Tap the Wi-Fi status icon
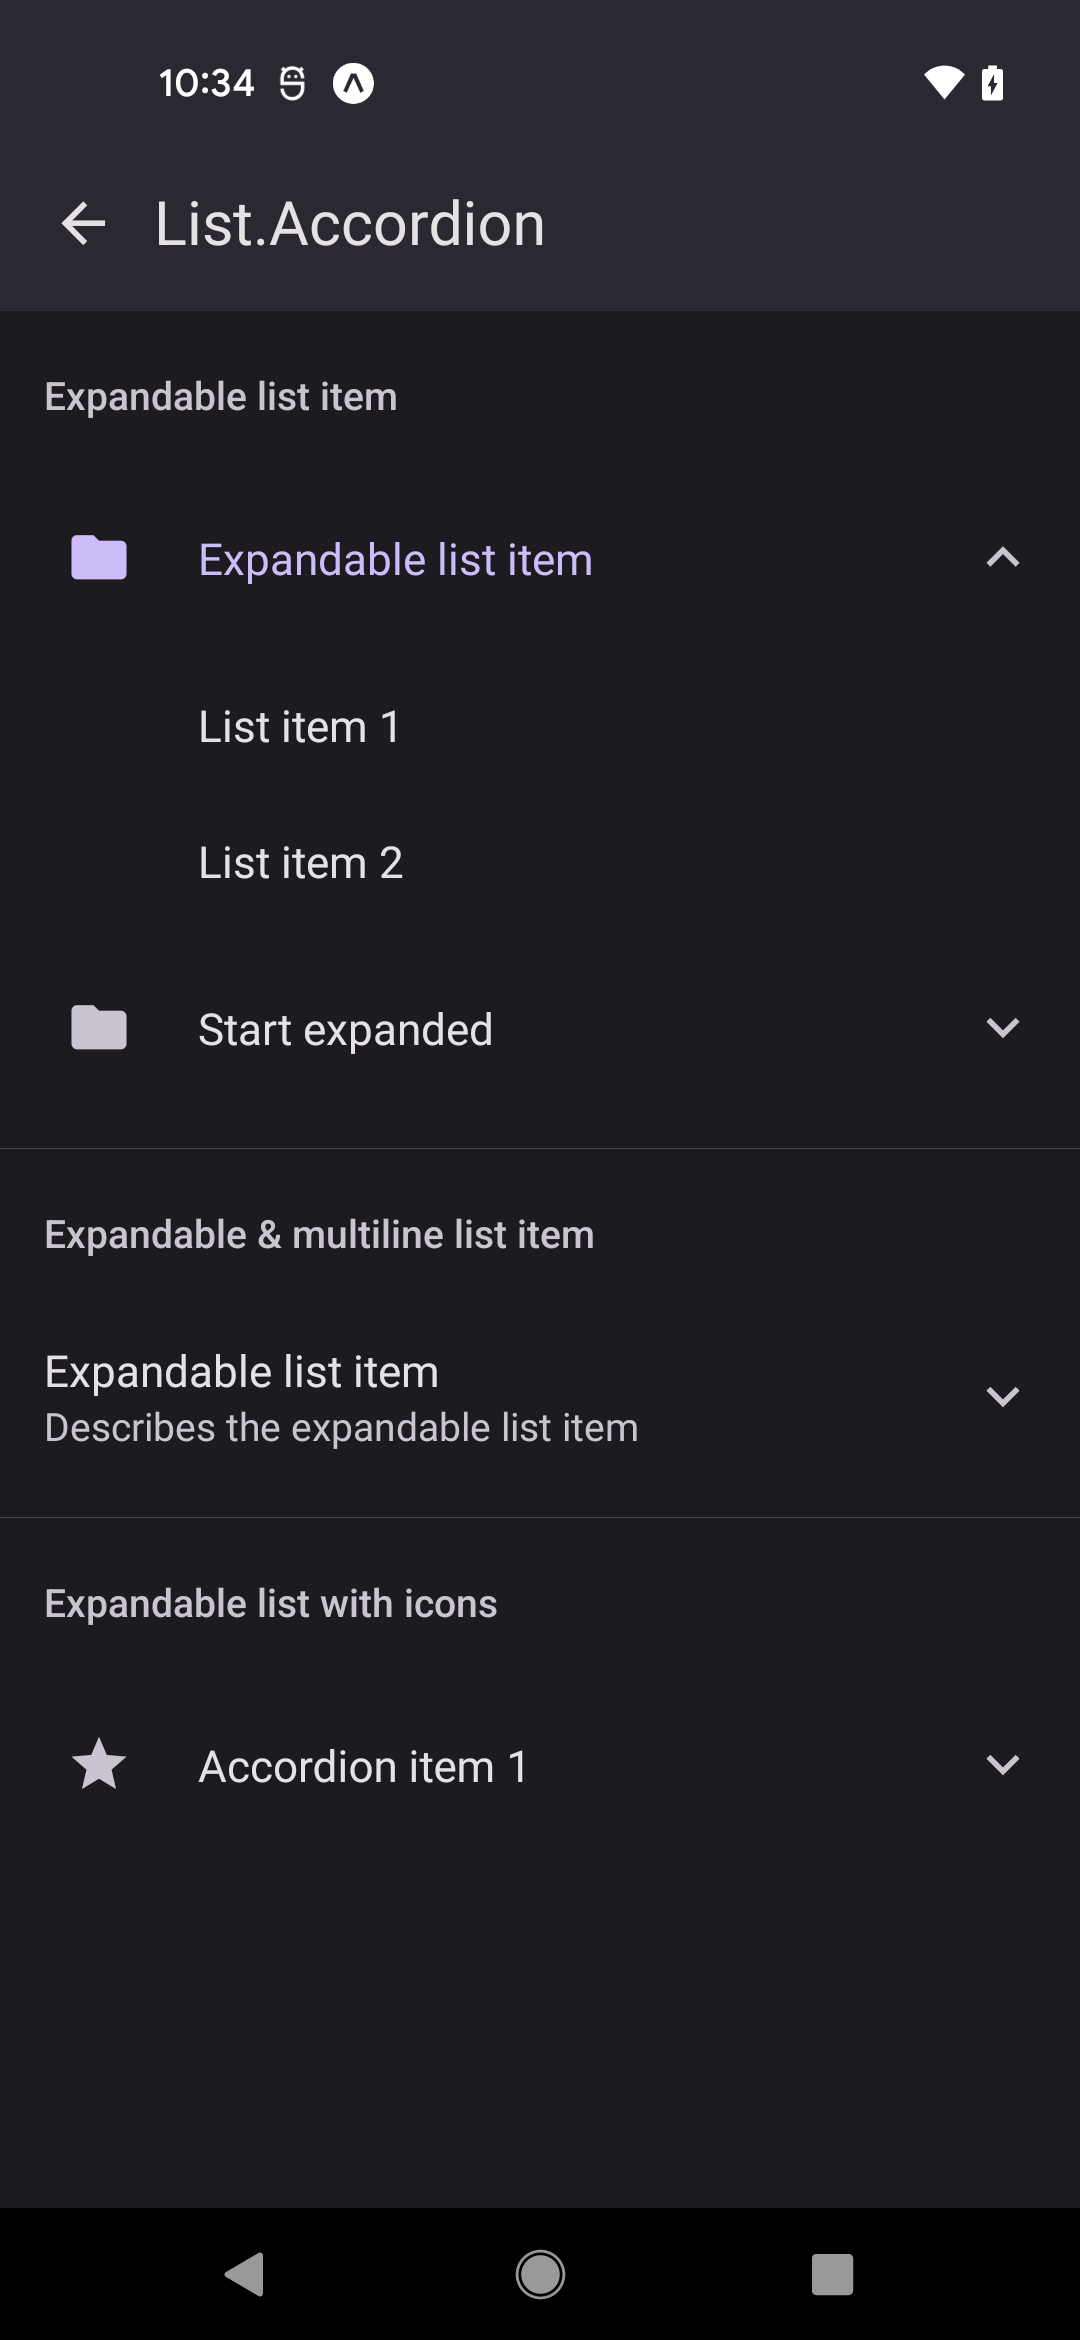 [942, 83]
